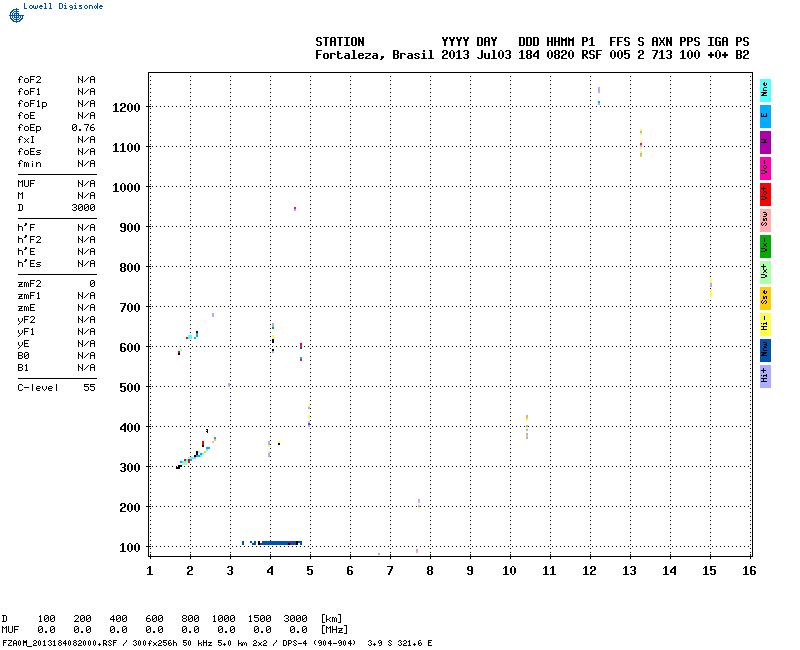This screenshot has height=650, width=800.
Task: Select the dark green Vx- legend swatch
Action: point(765,246)
